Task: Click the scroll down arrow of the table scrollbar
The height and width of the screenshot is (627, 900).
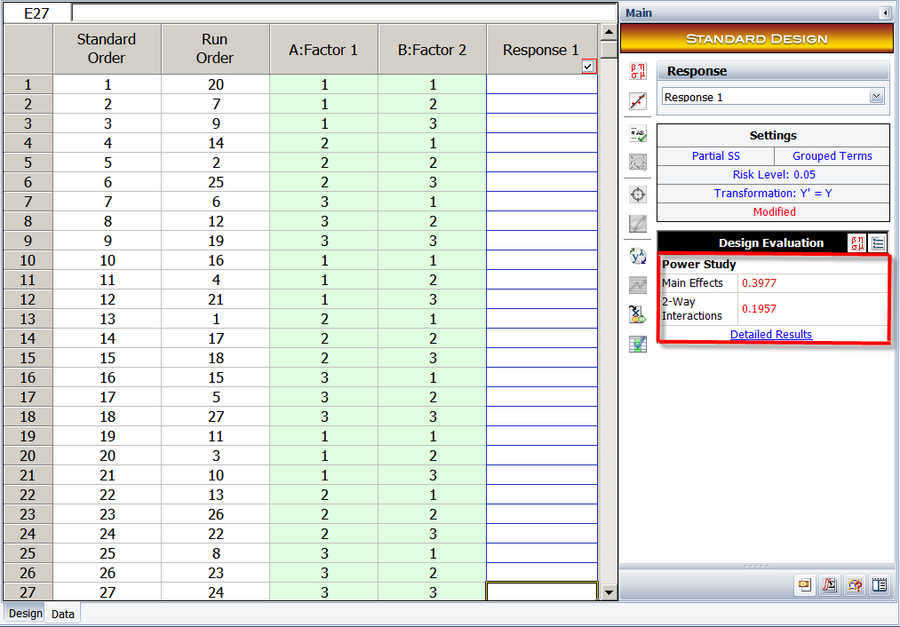Action: coord(609,593)
